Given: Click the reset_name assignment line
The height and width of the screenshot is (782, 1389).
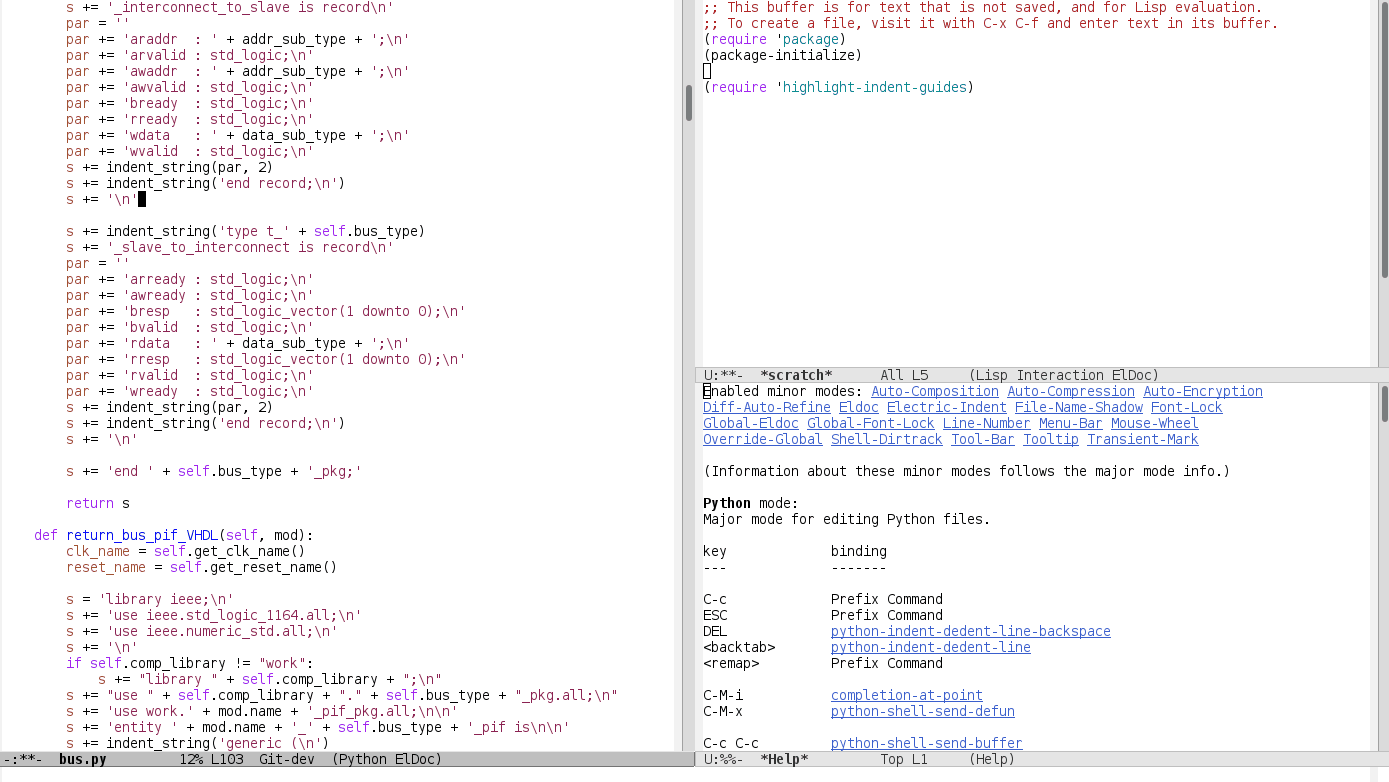Looking at the screenshot, I should point(202,567).
